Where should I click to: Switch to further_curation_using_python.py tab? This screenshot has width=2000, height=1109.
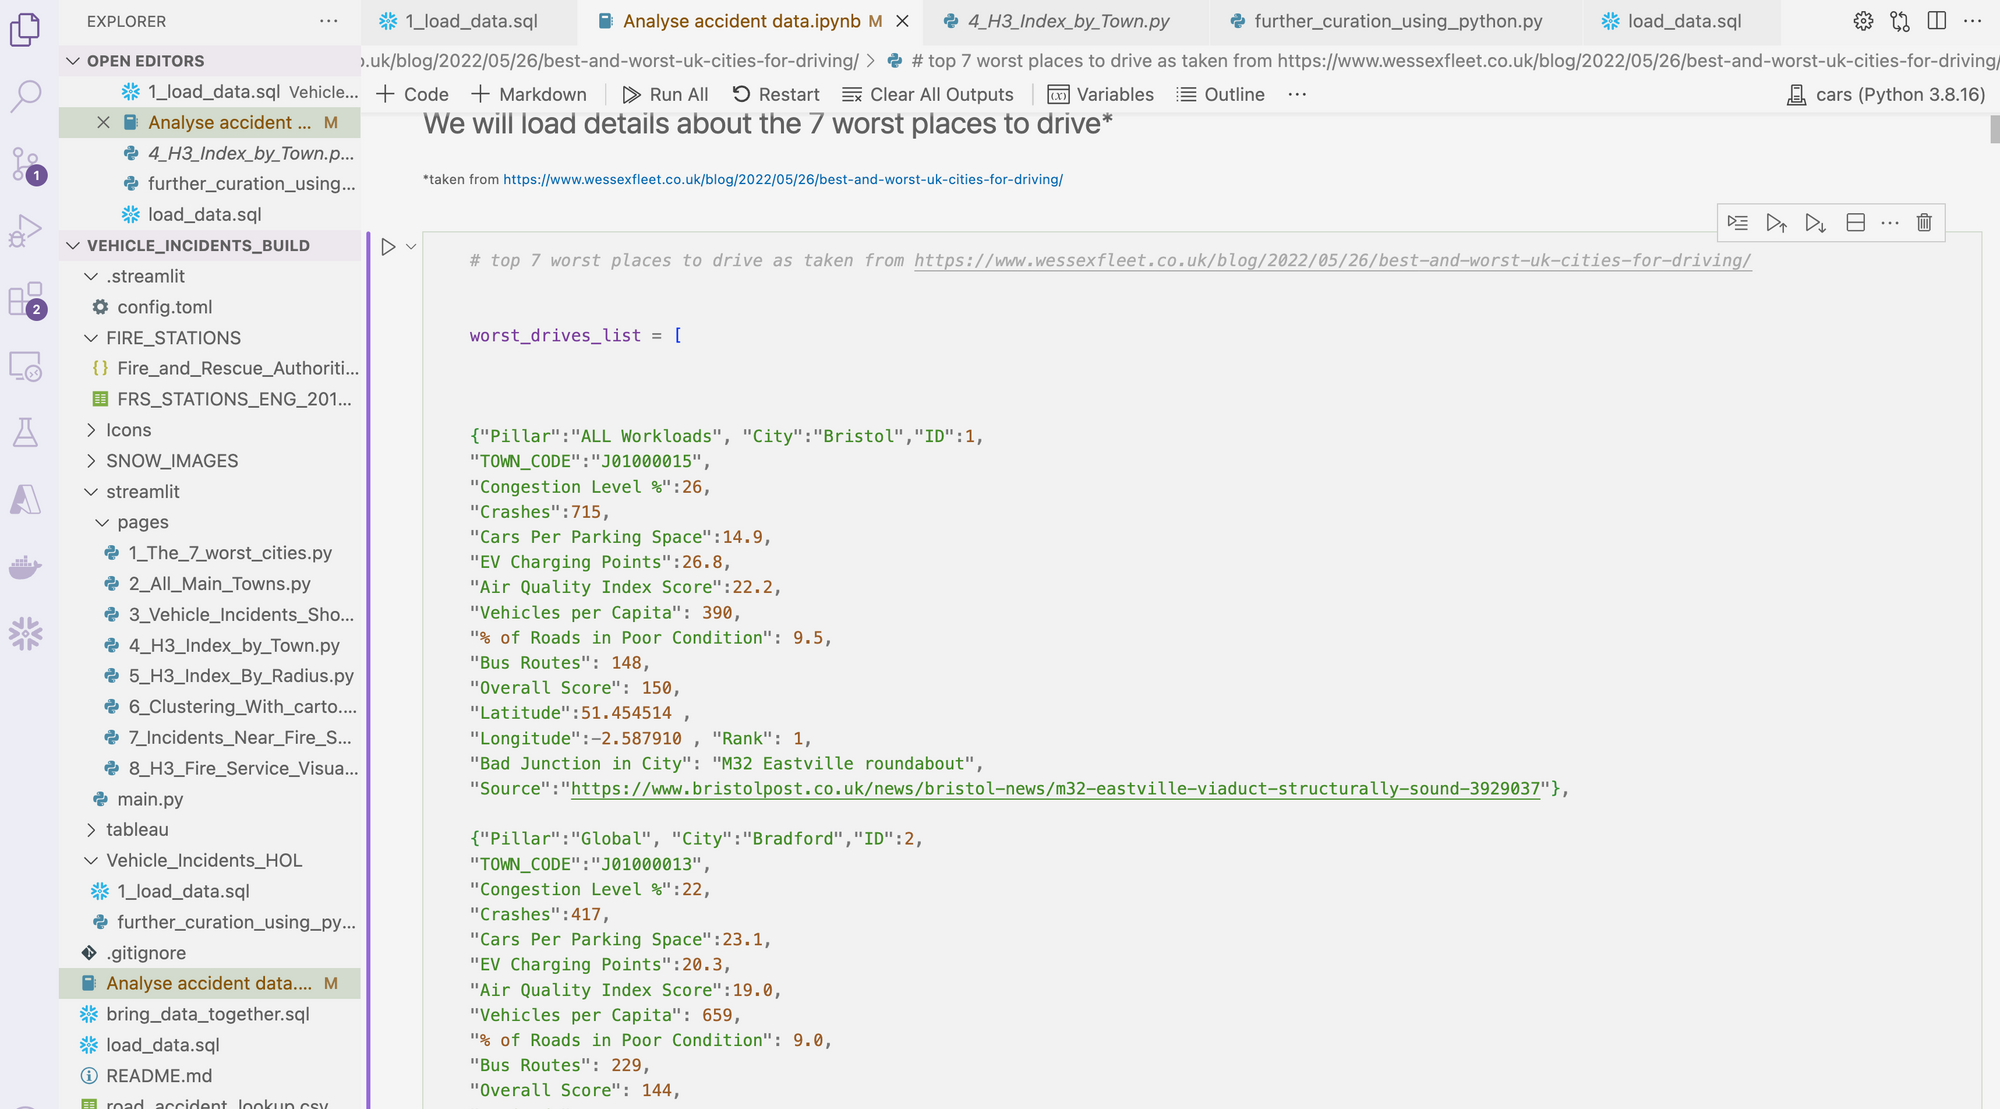1397,21
